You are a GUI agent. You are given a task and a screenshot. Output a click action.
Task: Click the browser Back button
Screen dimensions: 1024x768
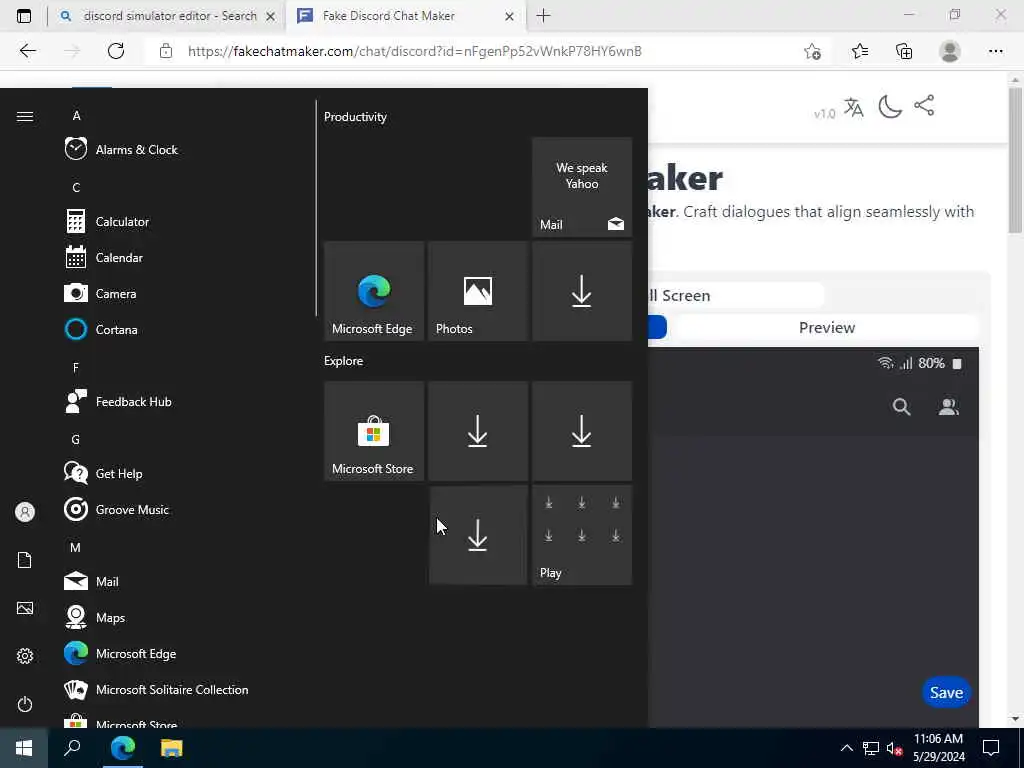coord(27,51)
